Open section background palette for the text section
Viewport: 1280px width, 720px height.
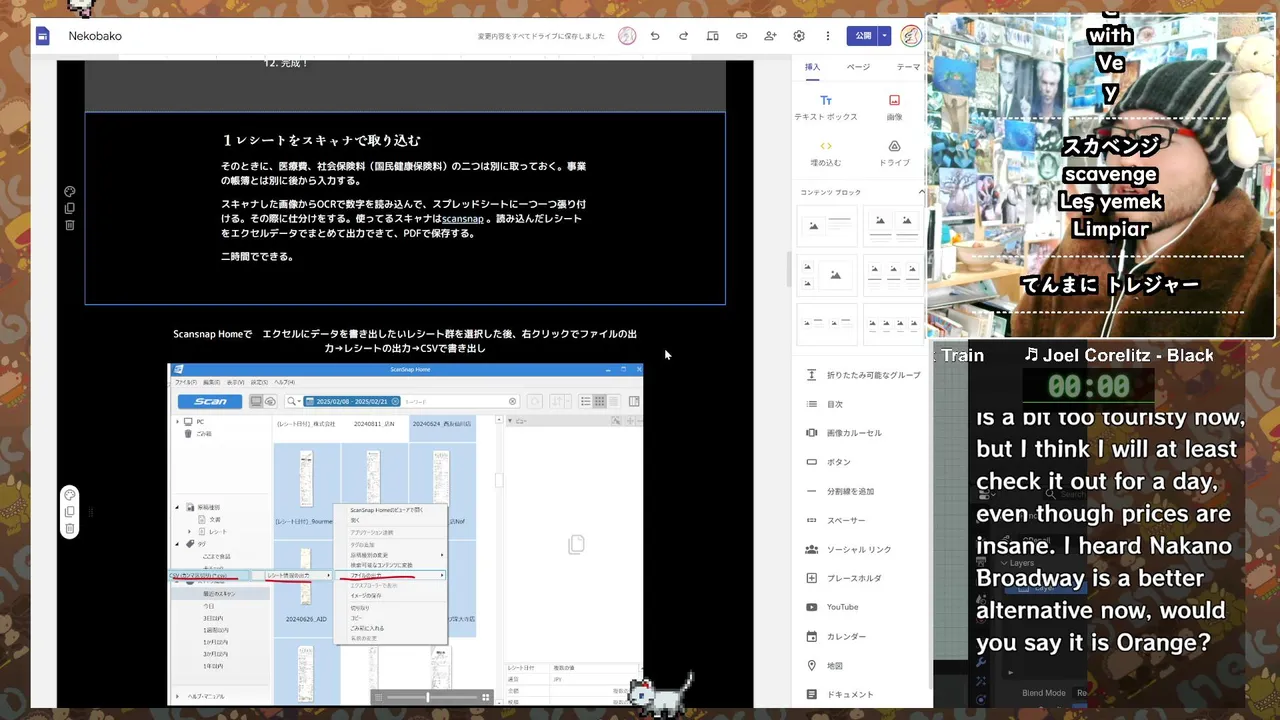(x=70, y=192)
